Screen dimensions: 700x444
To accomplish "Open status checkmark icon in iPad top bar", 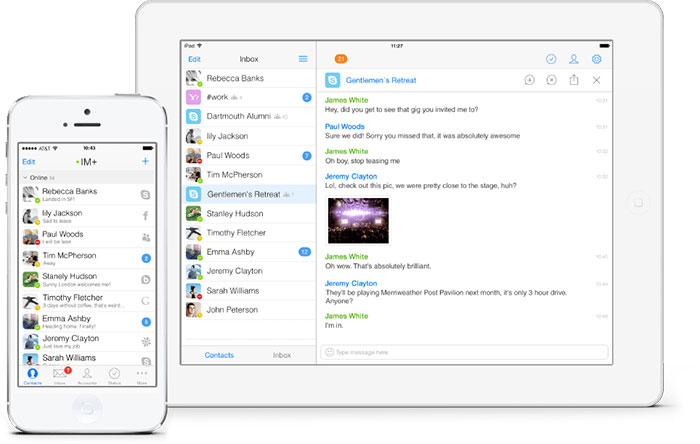I will pyautogui.click(x=551, y=59).
